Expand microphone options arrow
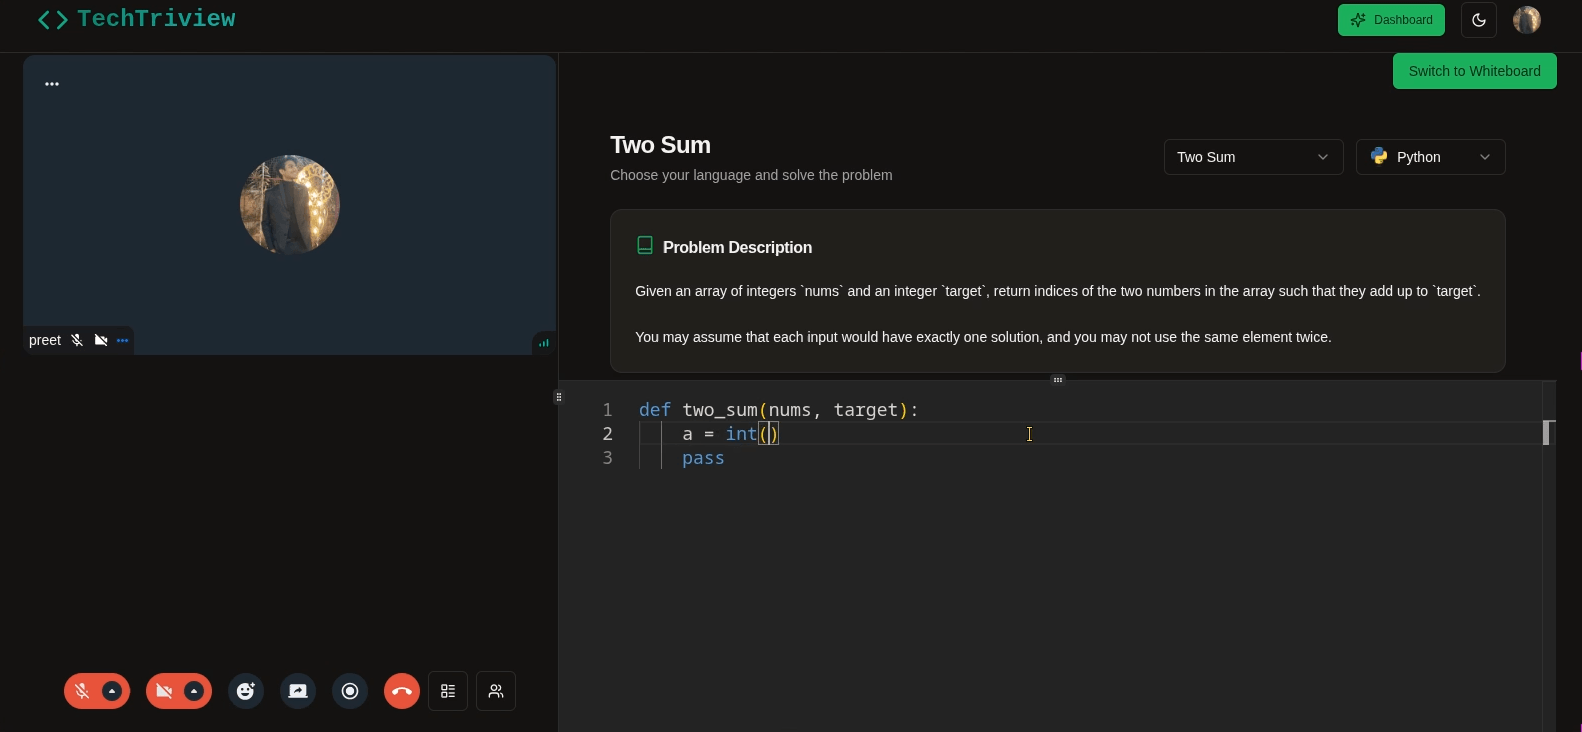1582x732 pixels. click(112, 691)
